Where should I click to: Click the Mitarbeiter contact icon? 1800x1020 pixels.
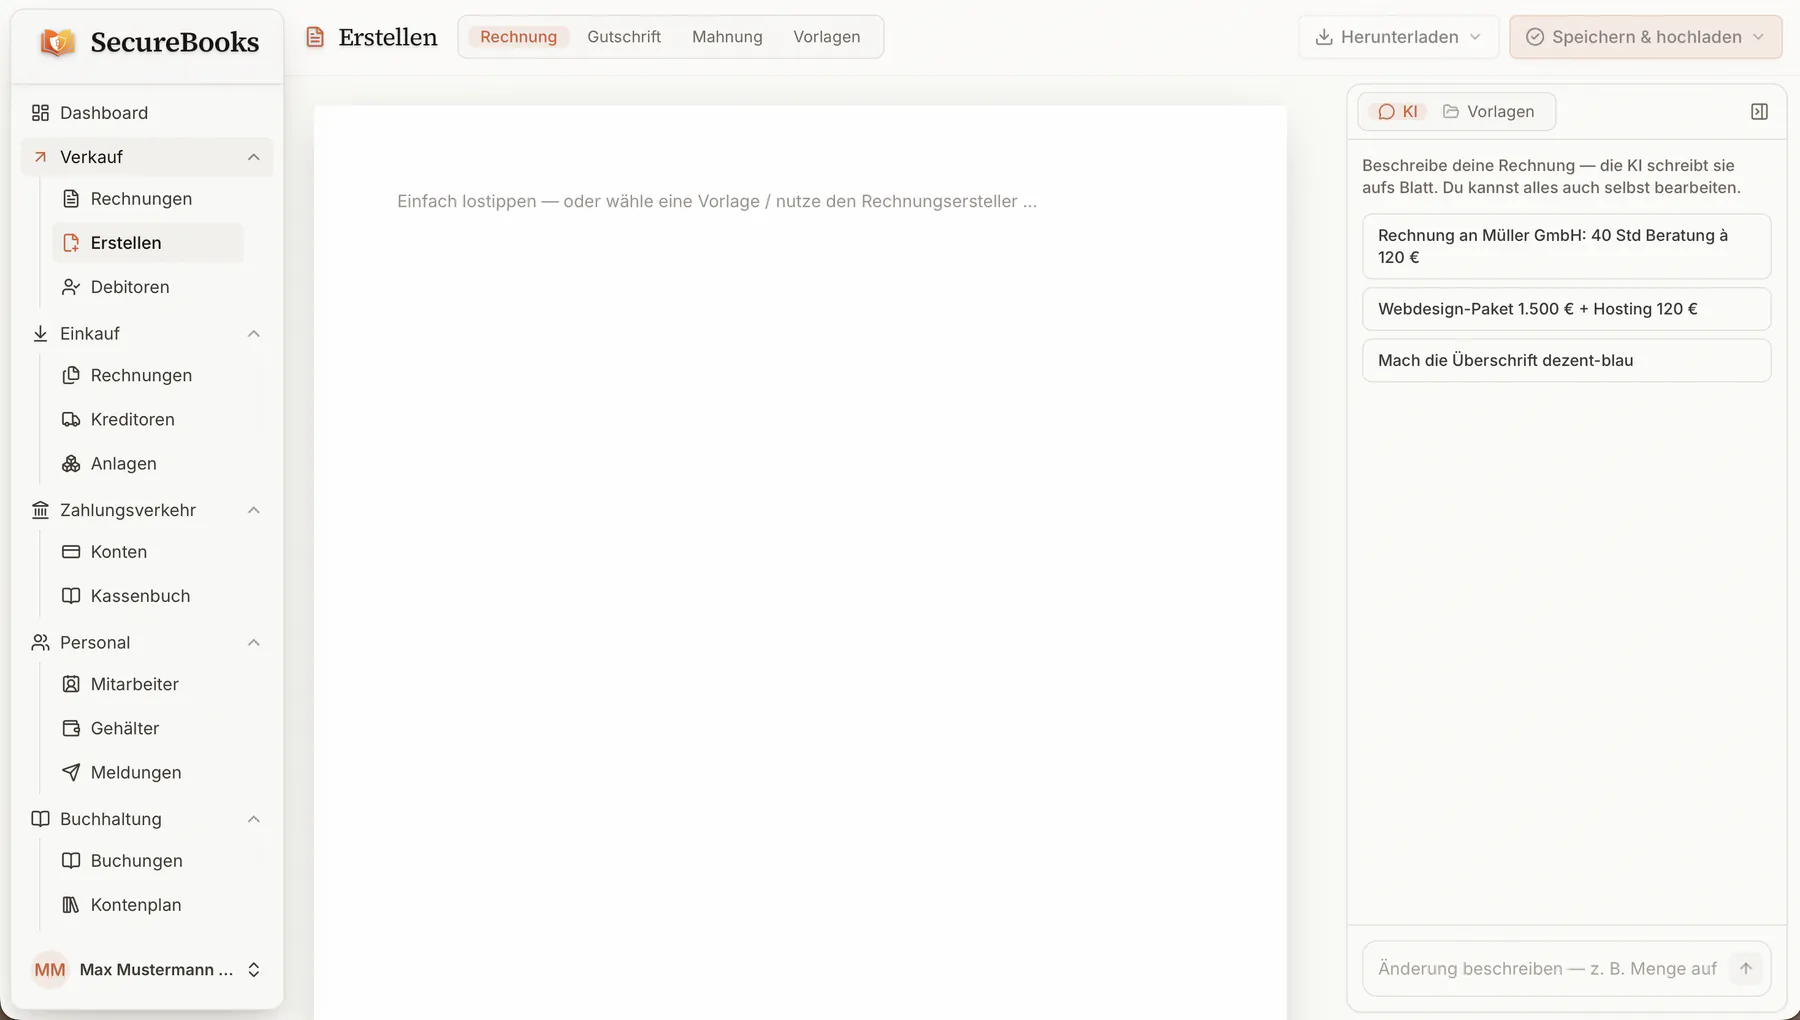coord(71,684)
